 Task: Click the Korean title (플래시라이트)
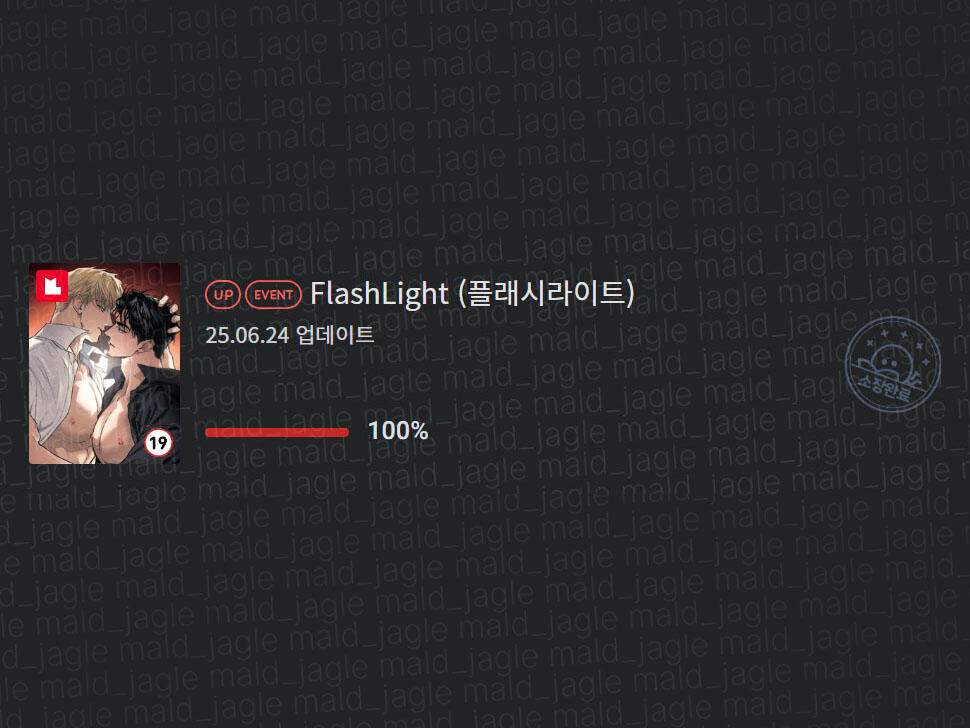tap(547, 293)
